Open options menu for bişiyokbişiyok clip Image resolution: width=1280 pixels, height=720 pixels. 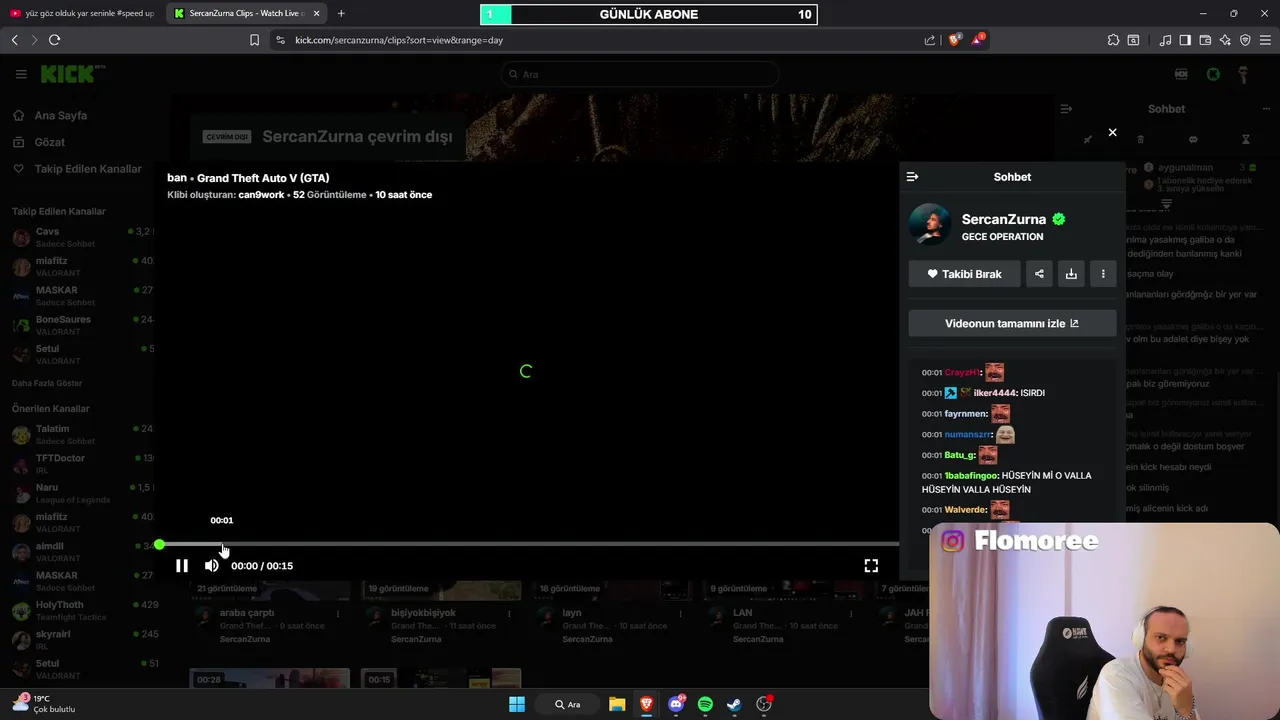[x=508, y=613]
